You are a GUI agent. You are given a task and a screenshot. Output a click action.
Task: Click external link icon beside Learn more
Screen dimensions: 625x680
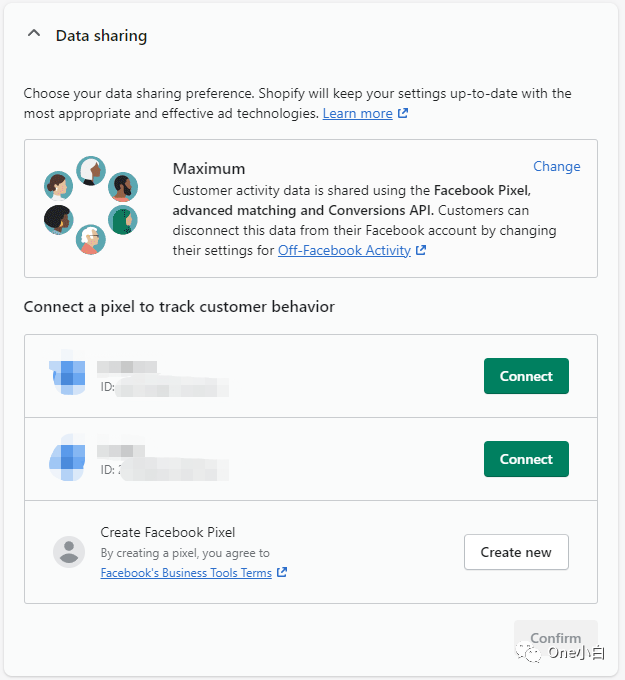click(403, 113)
